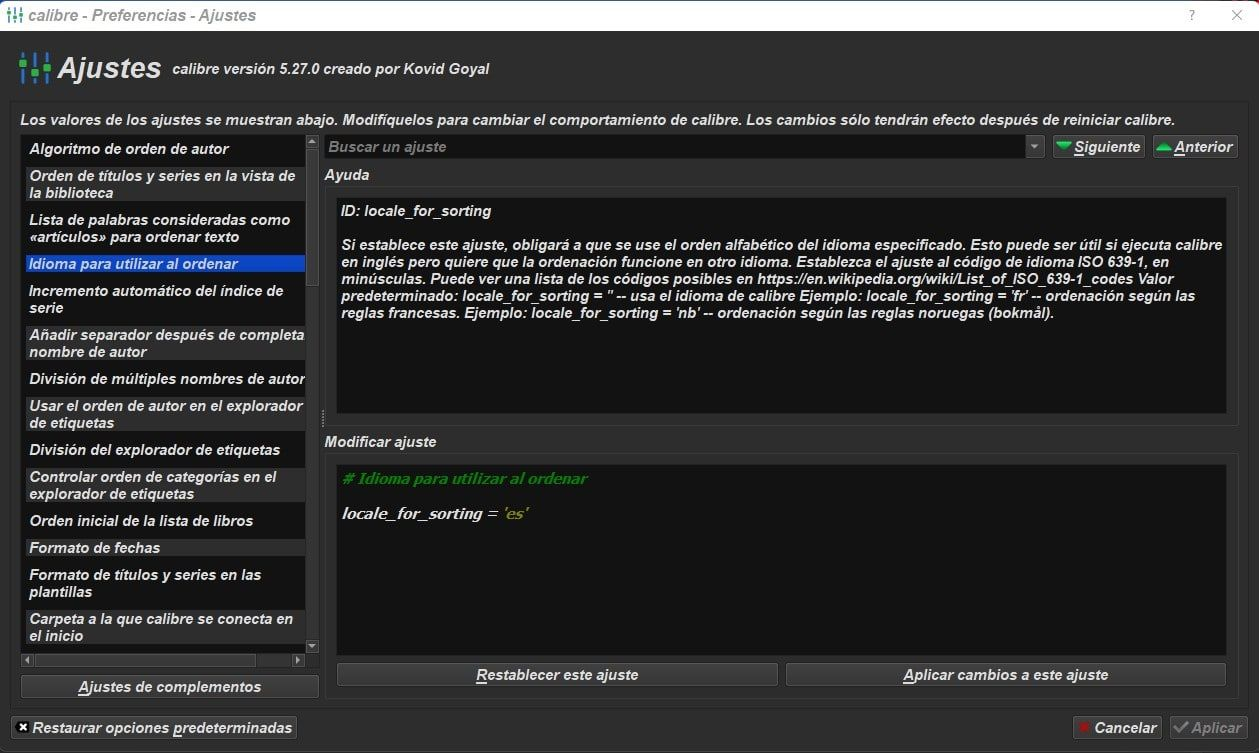This screenshot has height=753, width=1259.
Task: Click inside the locale_for_sorting edit area
Action: [781, 560]
